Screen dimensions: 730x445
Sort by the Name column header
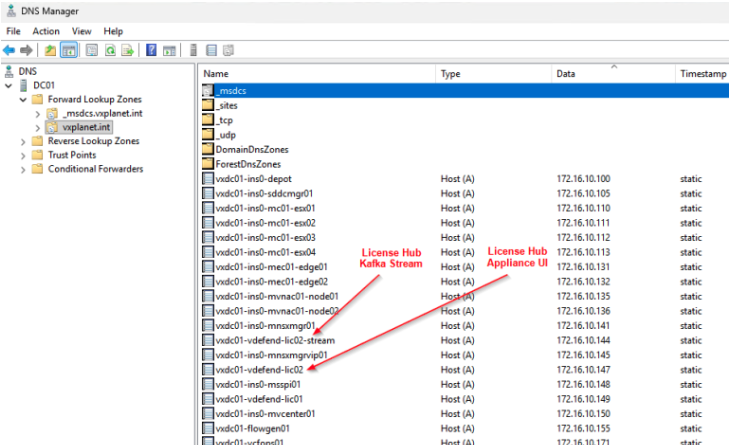click(x=317, y=74)
